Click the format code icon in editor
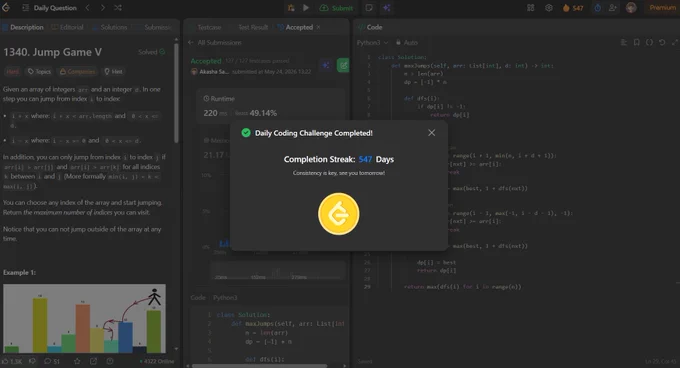The height and width of the screenshot is (368, 680). [x=624, y=42]
